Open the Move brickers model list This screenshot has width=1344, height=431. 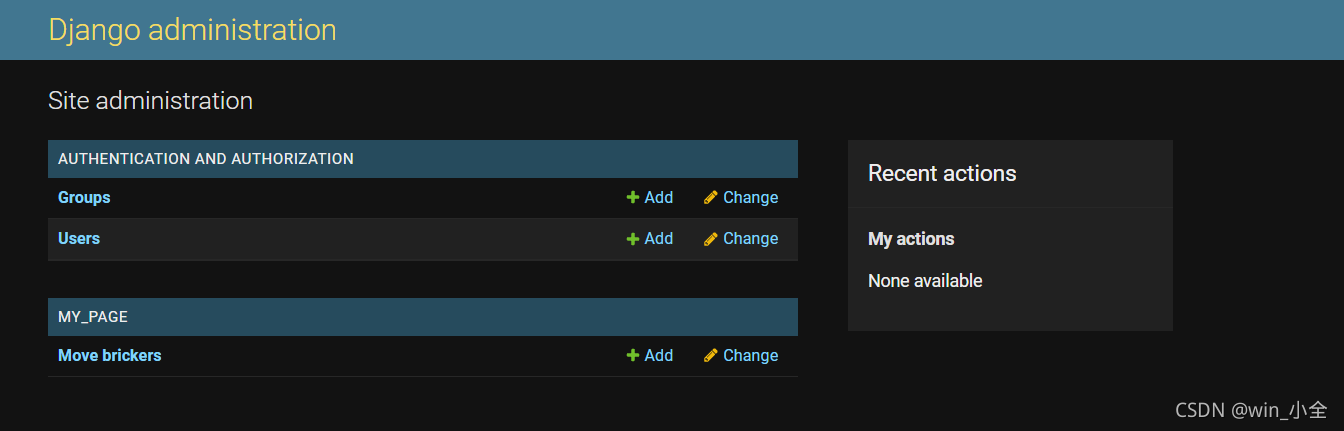pyautogui.click(x=109, y=356)
